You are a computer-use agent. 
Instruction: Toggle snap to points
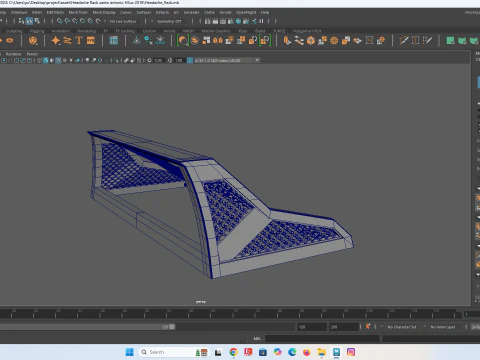75,21
